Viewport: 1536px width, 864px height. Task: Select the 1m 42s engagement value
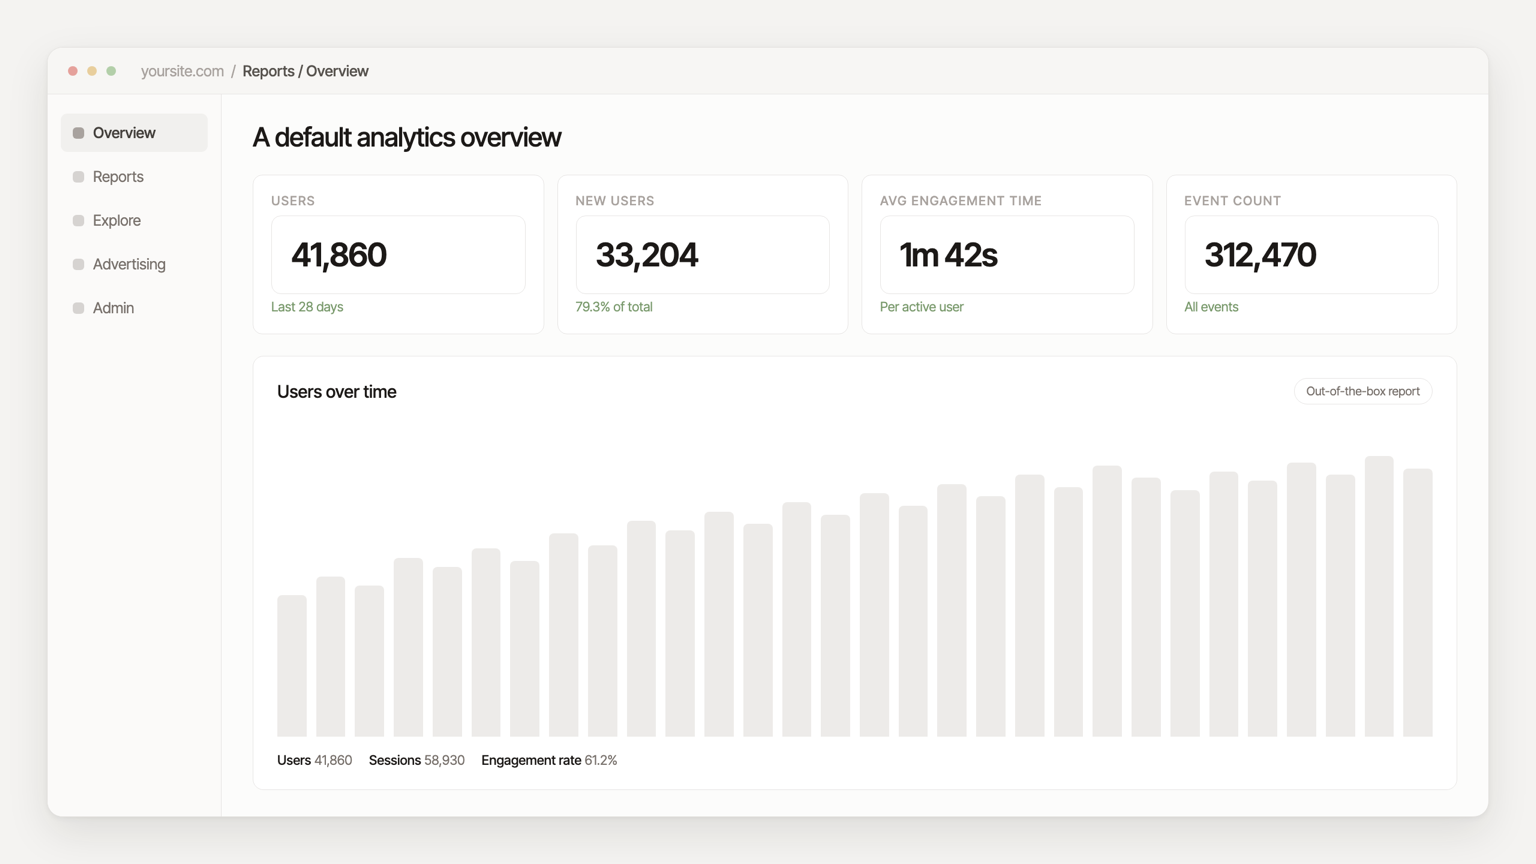click(1007, 255)
